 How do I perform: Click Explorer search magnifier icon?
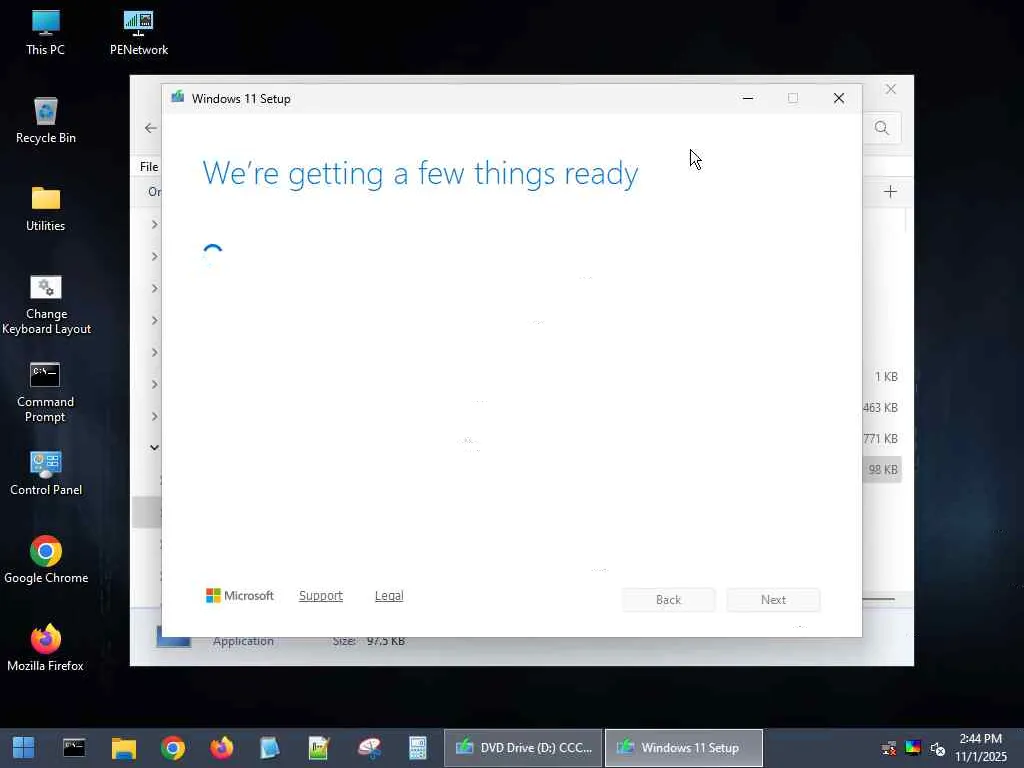(x=882, y=128)
